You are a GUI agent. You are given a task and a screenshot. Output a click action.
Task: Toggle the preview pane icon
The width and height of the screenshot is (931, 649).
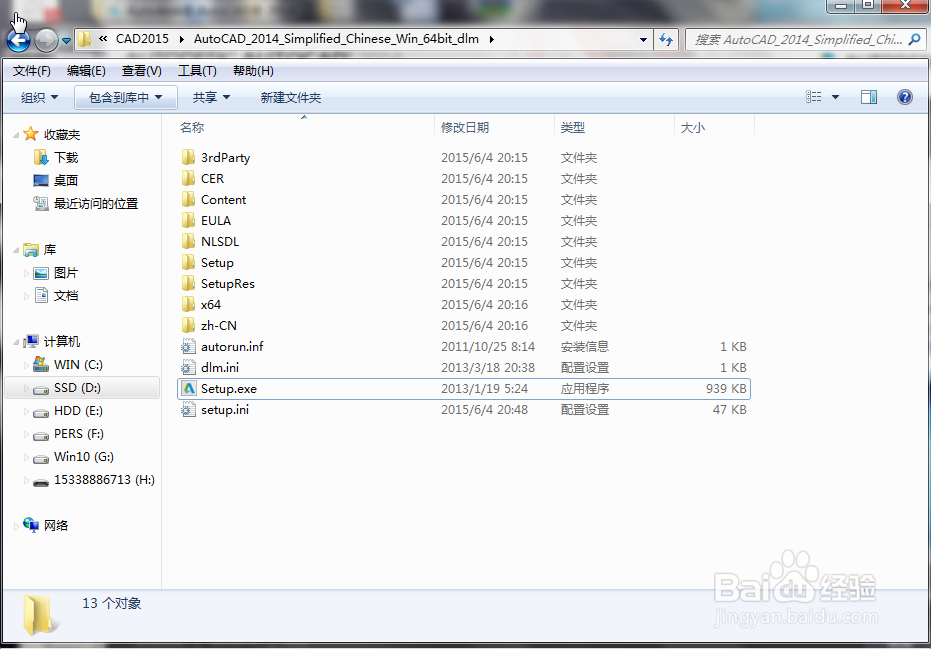click(868, 96)
